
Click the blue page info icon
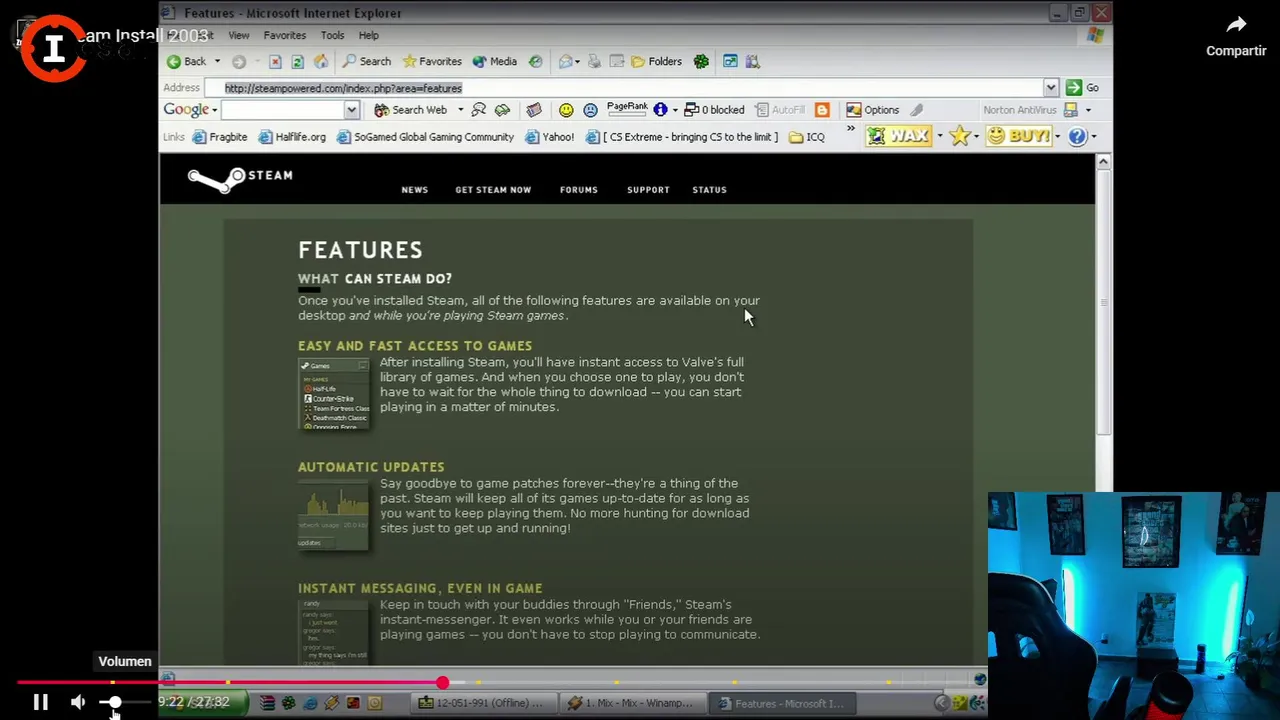(x=660, y=110)
